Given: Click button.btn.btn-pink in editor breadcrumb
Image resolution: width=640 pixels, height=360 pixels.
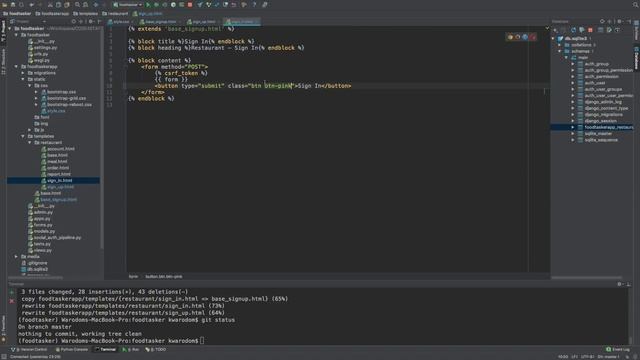Looking at the screenshot, I should pos(164,277).
